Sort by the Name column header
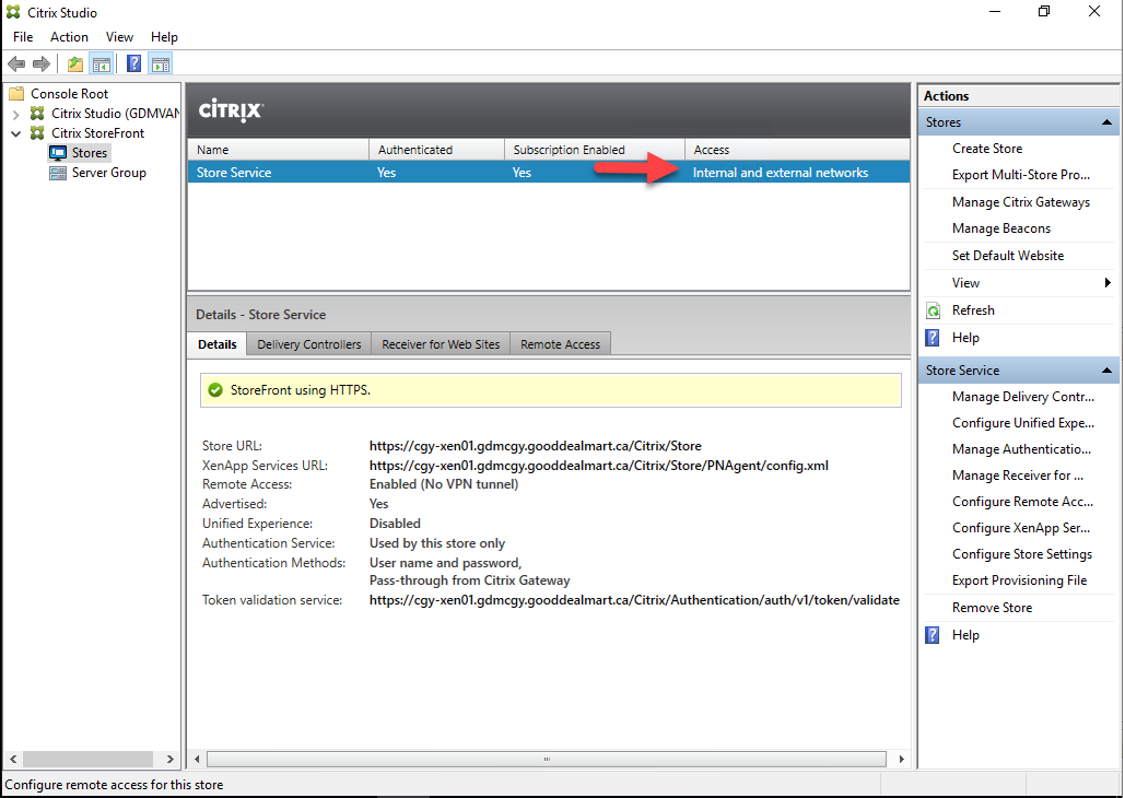 point(278,150)
